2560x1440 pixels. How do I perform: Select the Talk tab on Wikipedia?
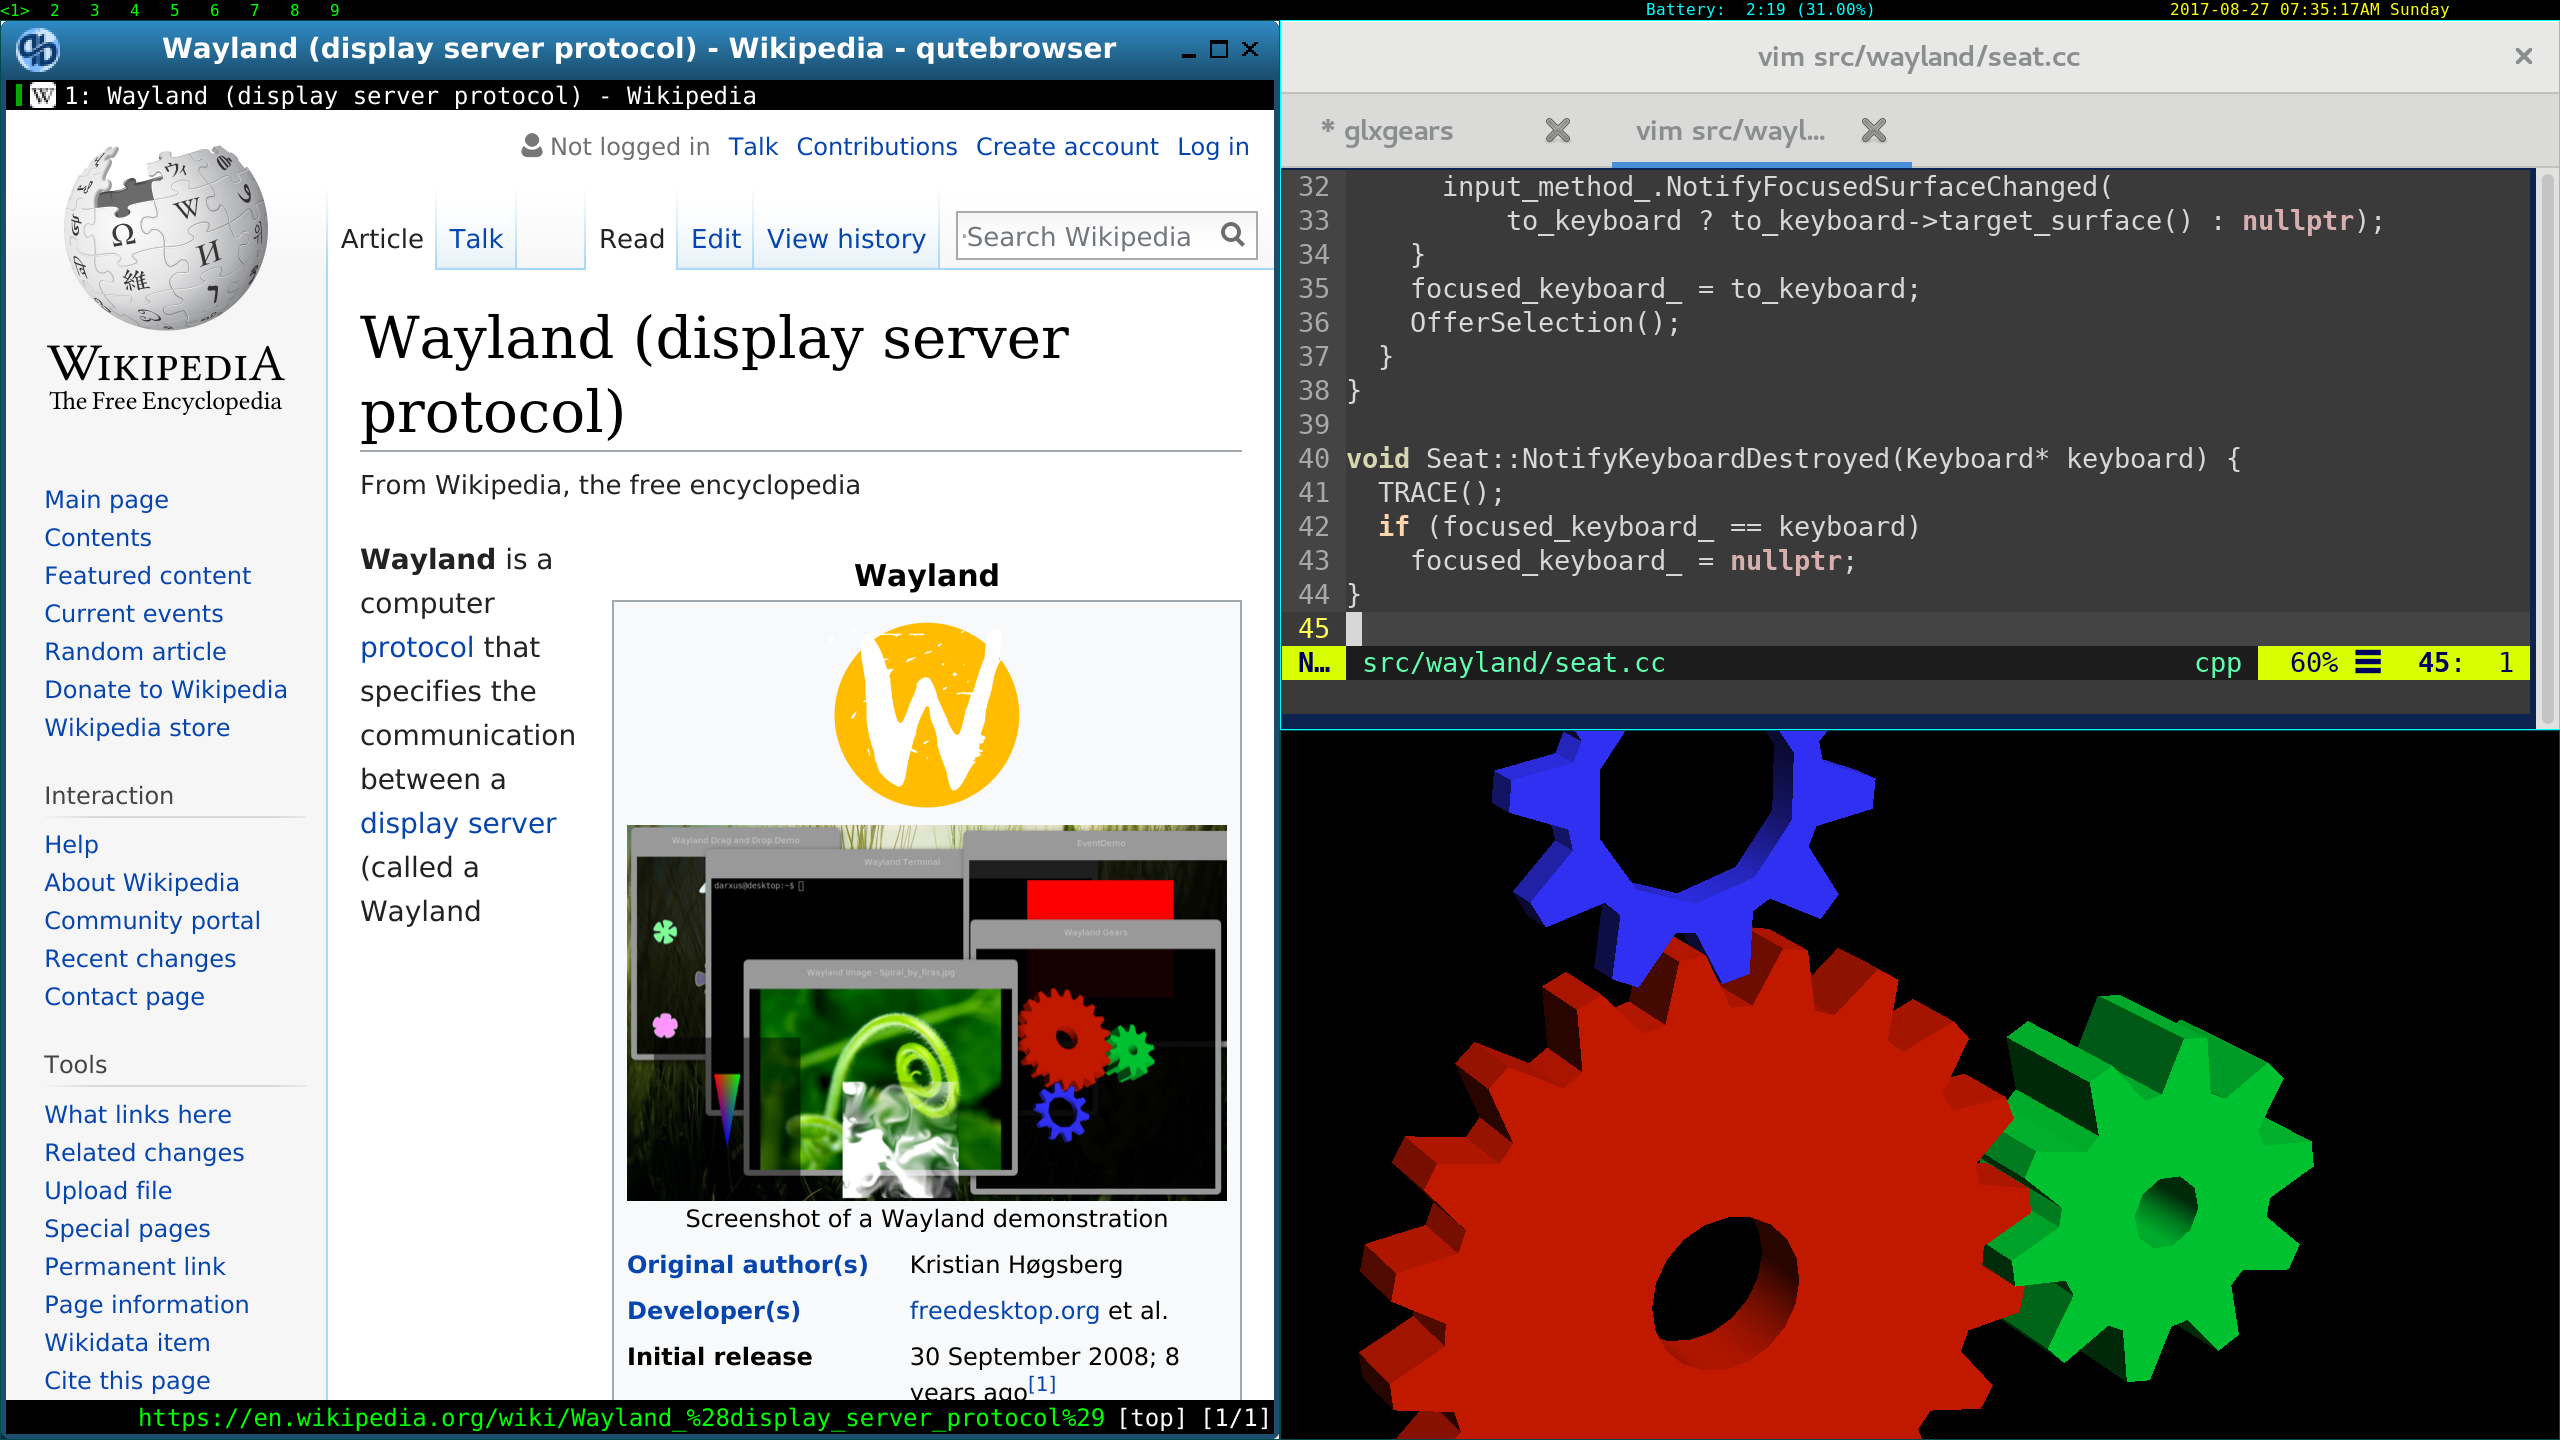coord(475,237)
